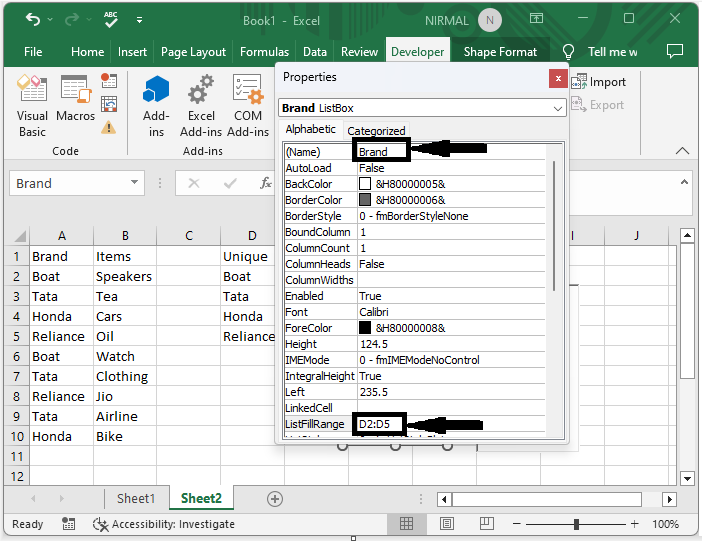Viewport: 702px width, 541px height.
Task: Switch to the Sheet1 tab
Action: 136,498
